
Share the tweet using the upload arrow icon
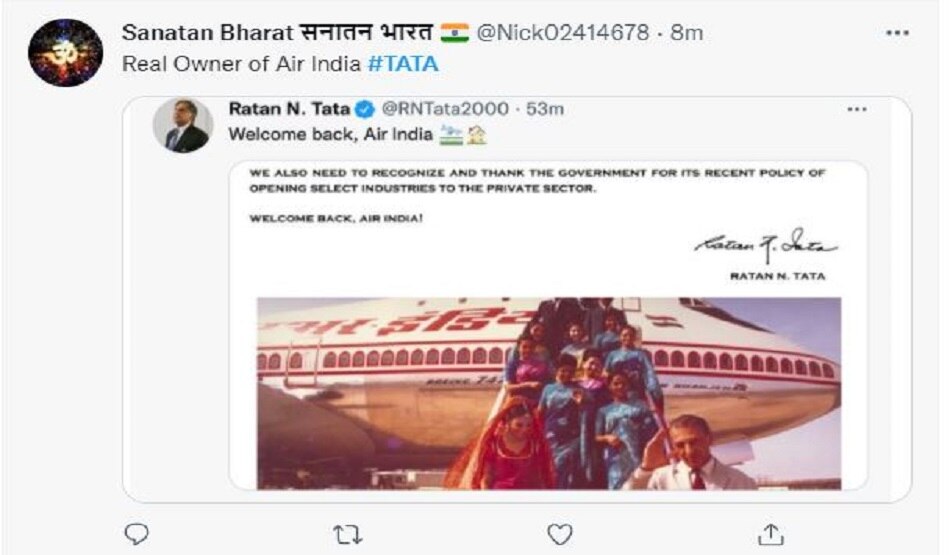click(x=771, y=534)
